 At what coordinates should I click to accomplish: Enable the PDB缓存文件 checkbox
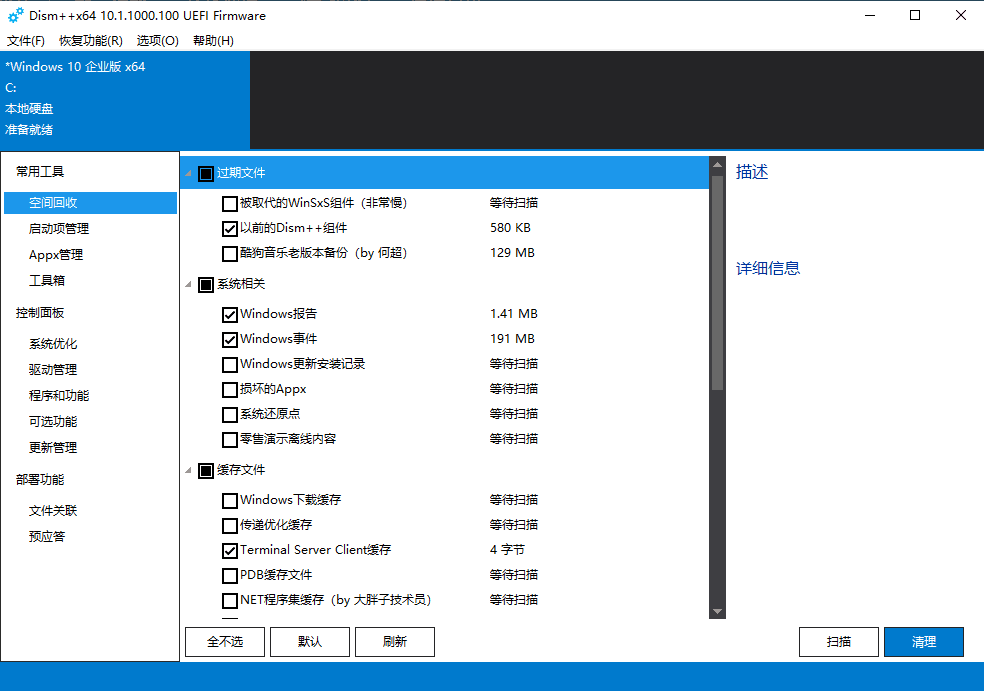click(229, 574)
